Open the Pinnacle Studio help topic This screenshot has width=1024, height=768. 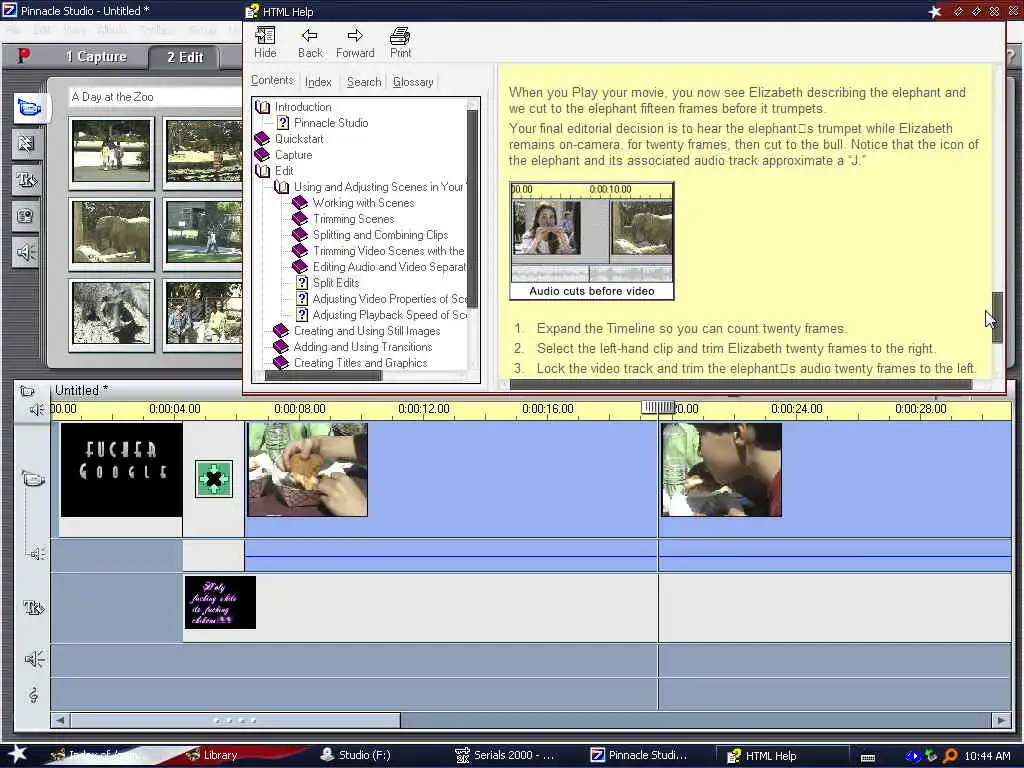[x=330, y=123]
